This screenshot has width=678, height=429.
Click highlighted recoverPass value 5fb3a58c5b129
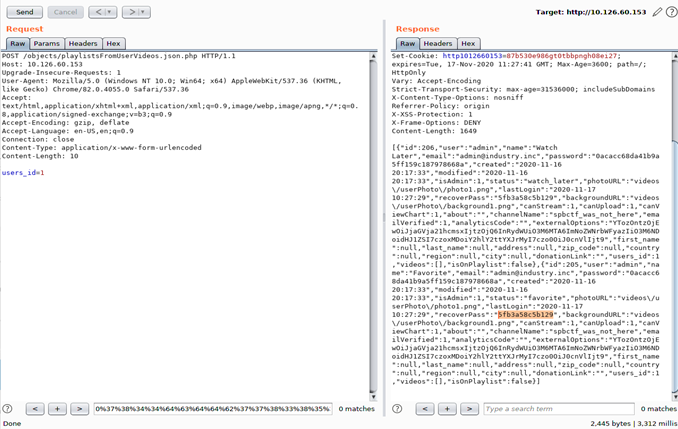525,314
